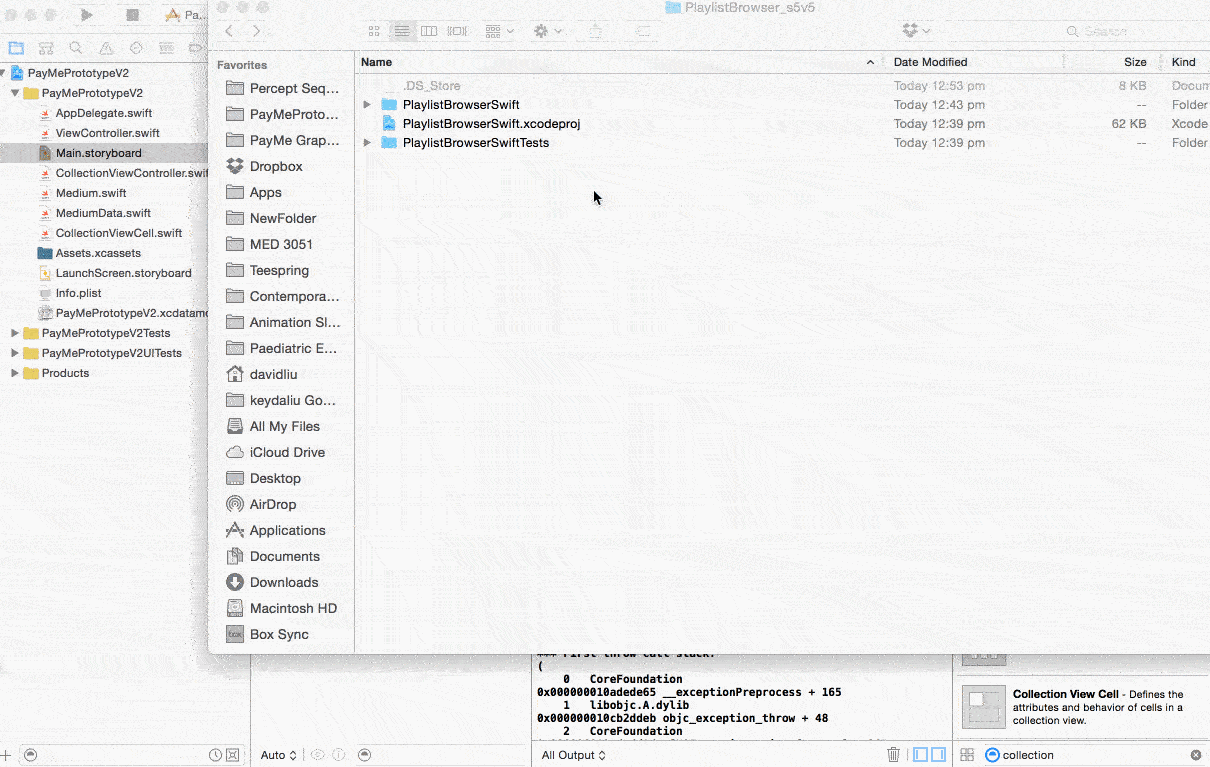Open the Debug navigator in Xcode
1210x767 pixels.
pos(166,48)
